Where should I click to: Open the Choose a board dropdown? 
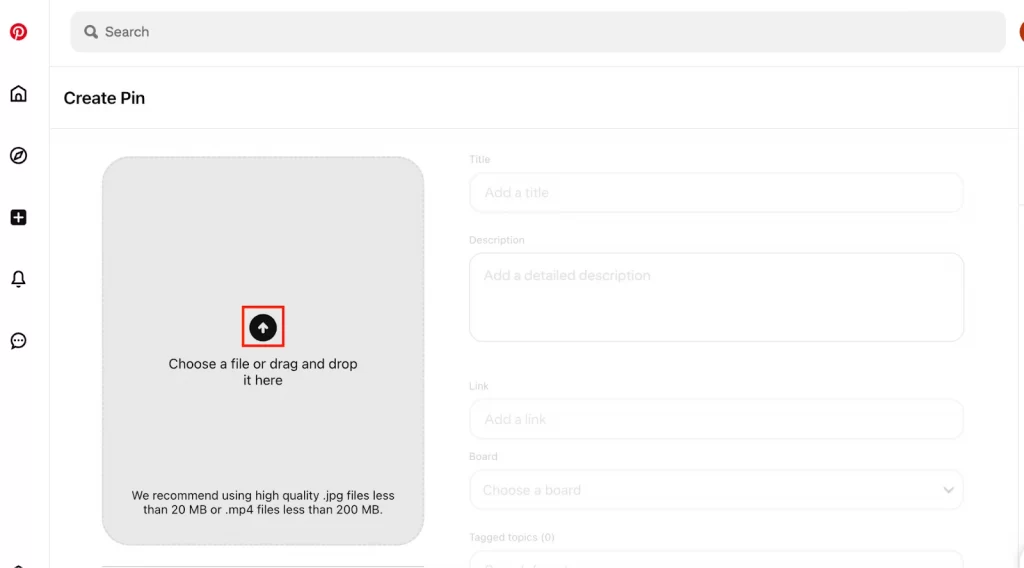point(716,490)
